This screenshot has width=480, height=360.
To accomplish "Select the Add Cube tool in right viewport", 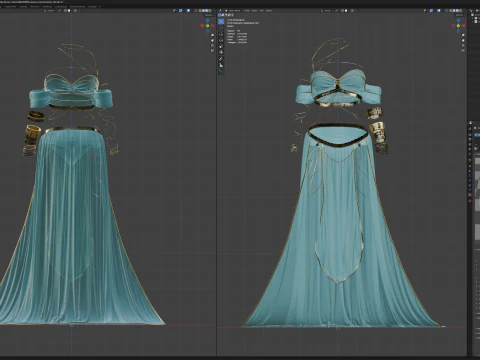I will (x=221, y=71).
